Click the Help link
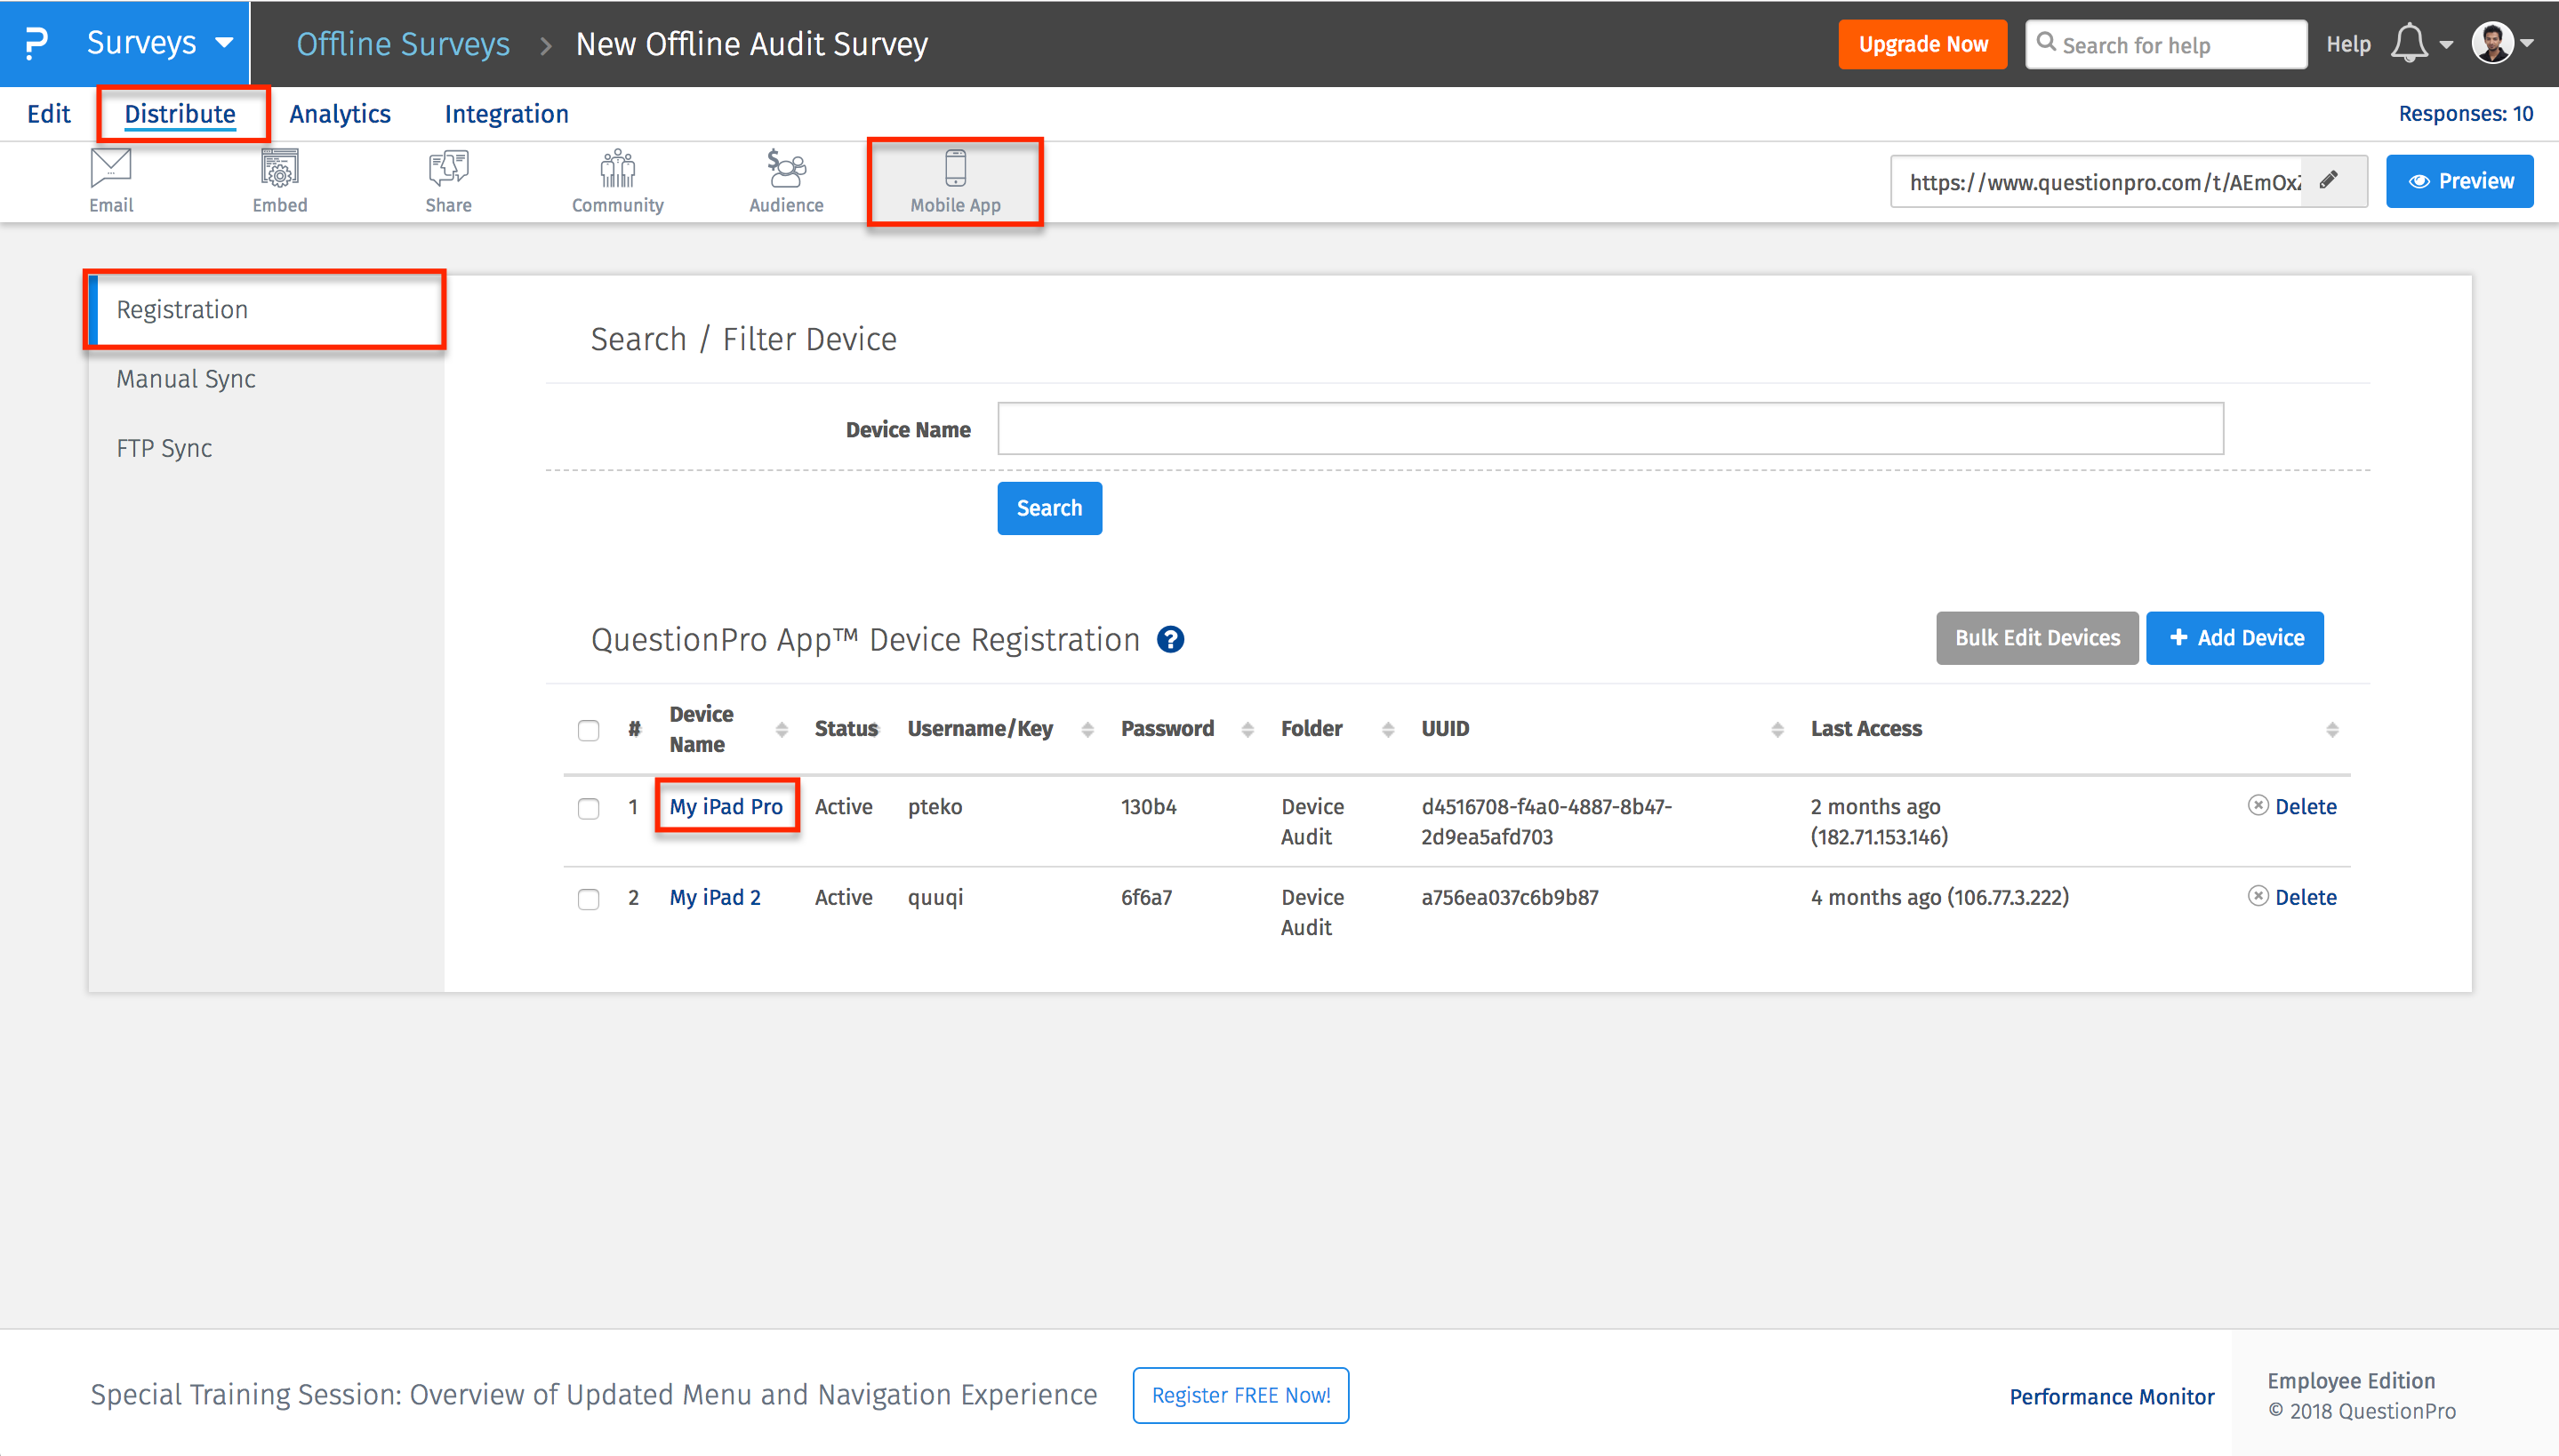Image resolution: width=2559 pixels, height=1456 pixels. [x=2348, y=44]
